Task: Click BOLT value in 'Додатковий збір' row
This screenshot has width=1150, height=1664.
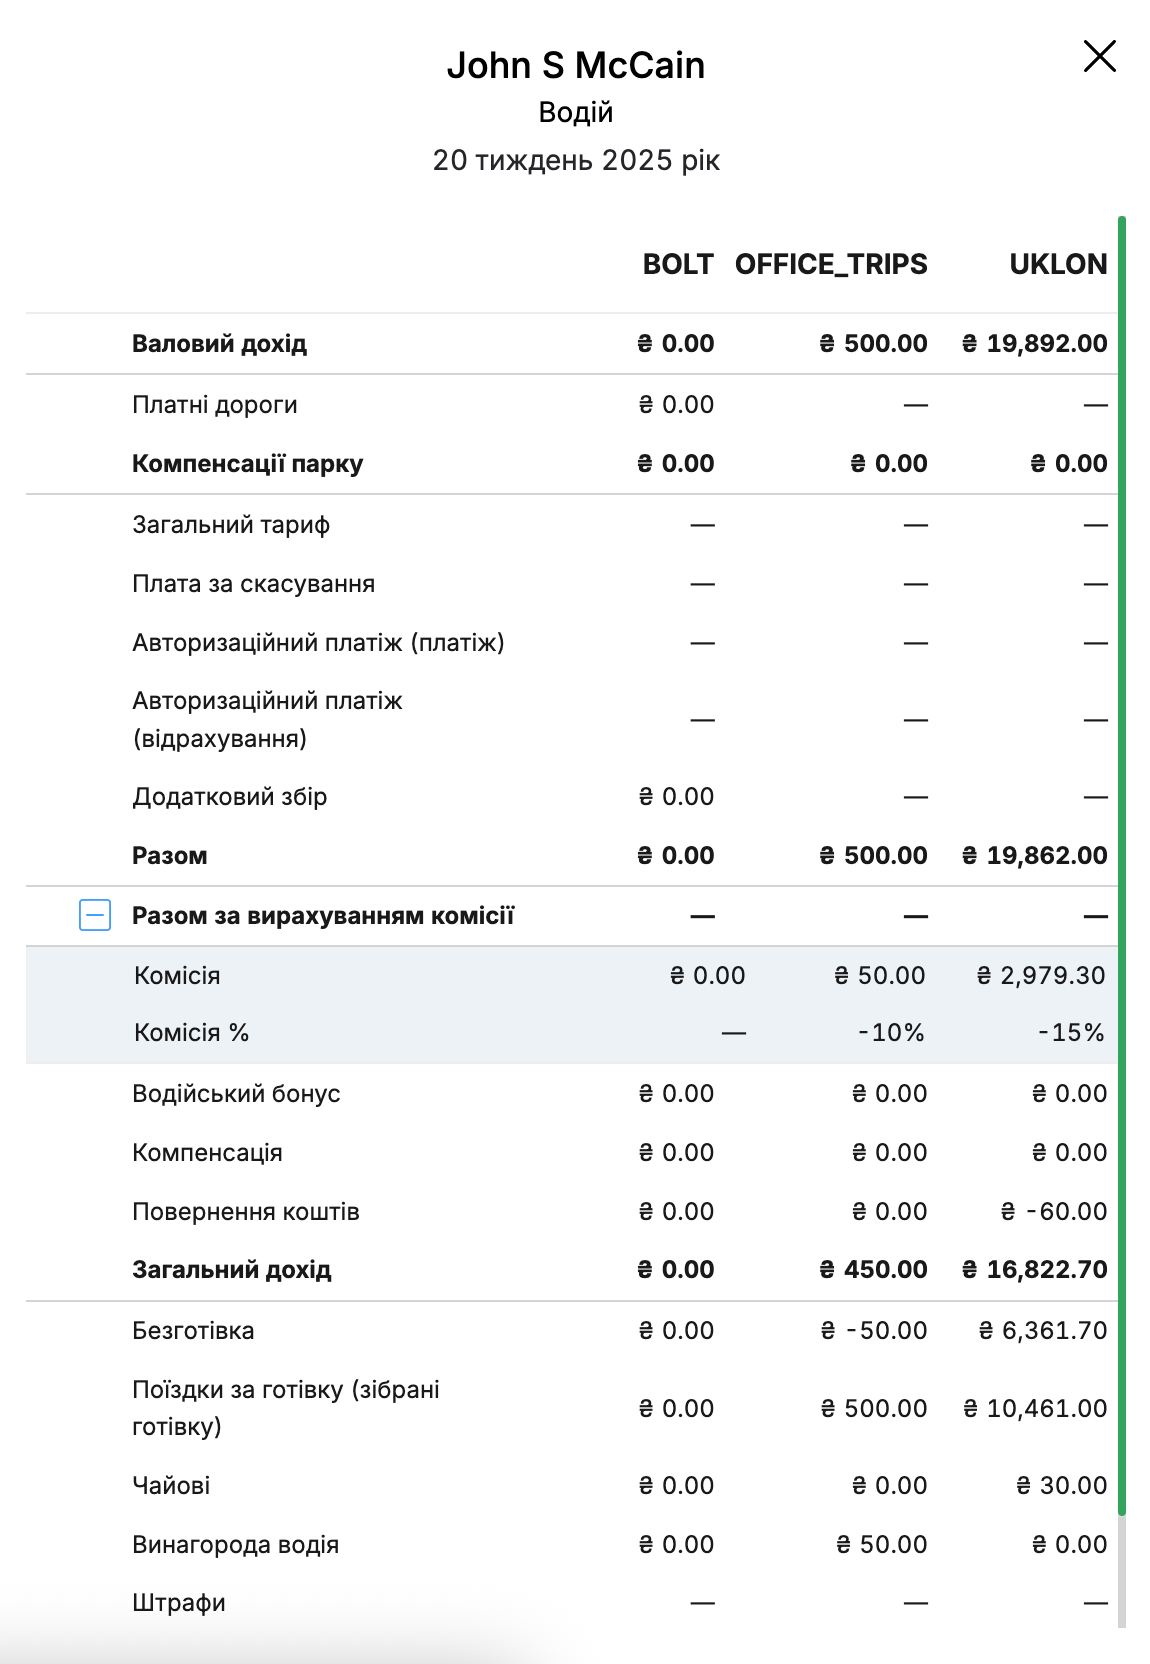Action: click(676, 797)
